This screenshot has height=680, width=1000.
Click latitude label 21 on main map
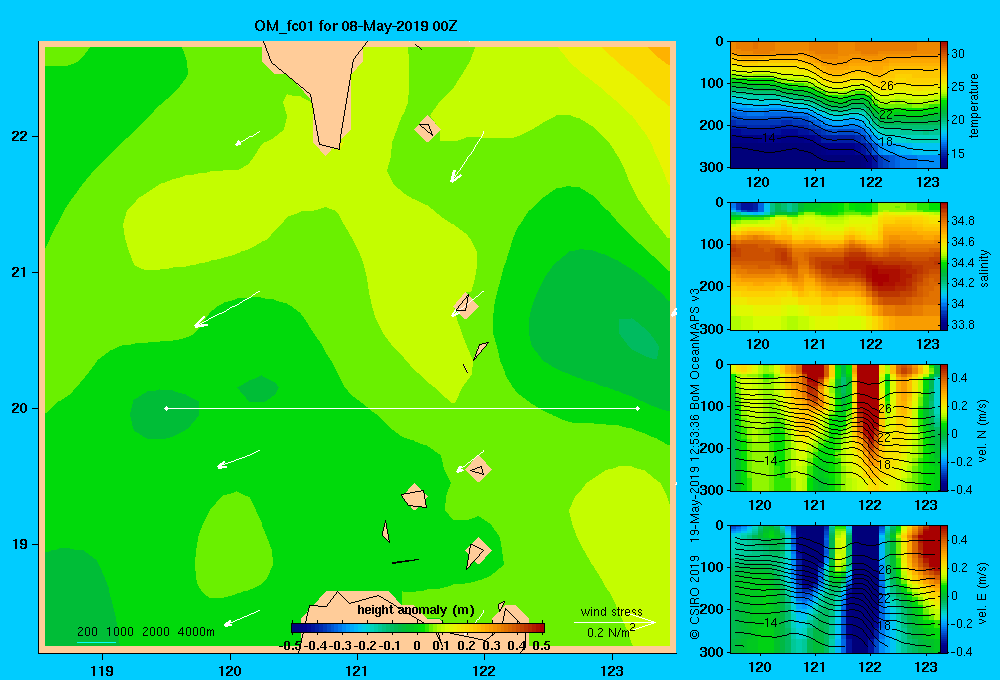click(20, 272)
